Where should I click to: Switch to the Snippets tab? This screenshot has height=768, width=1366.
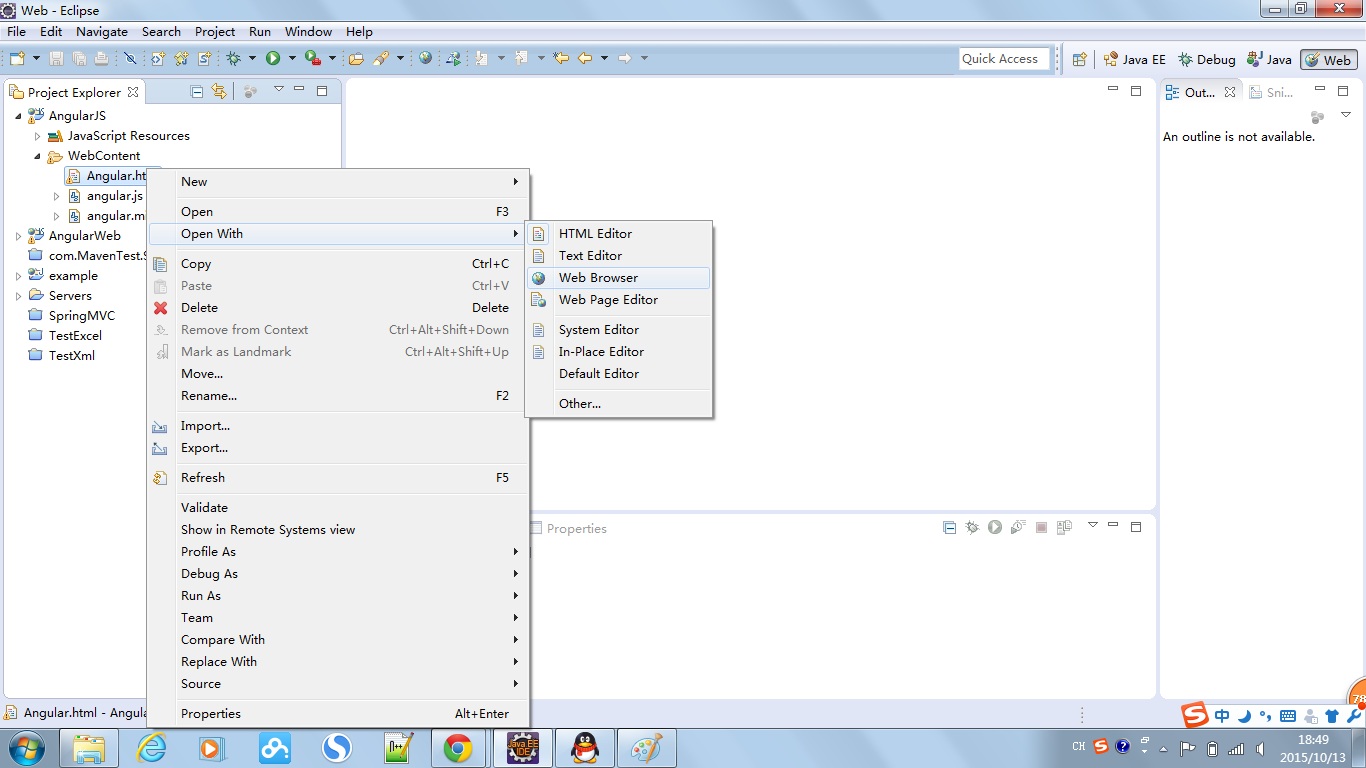[x=1270, y=92]
